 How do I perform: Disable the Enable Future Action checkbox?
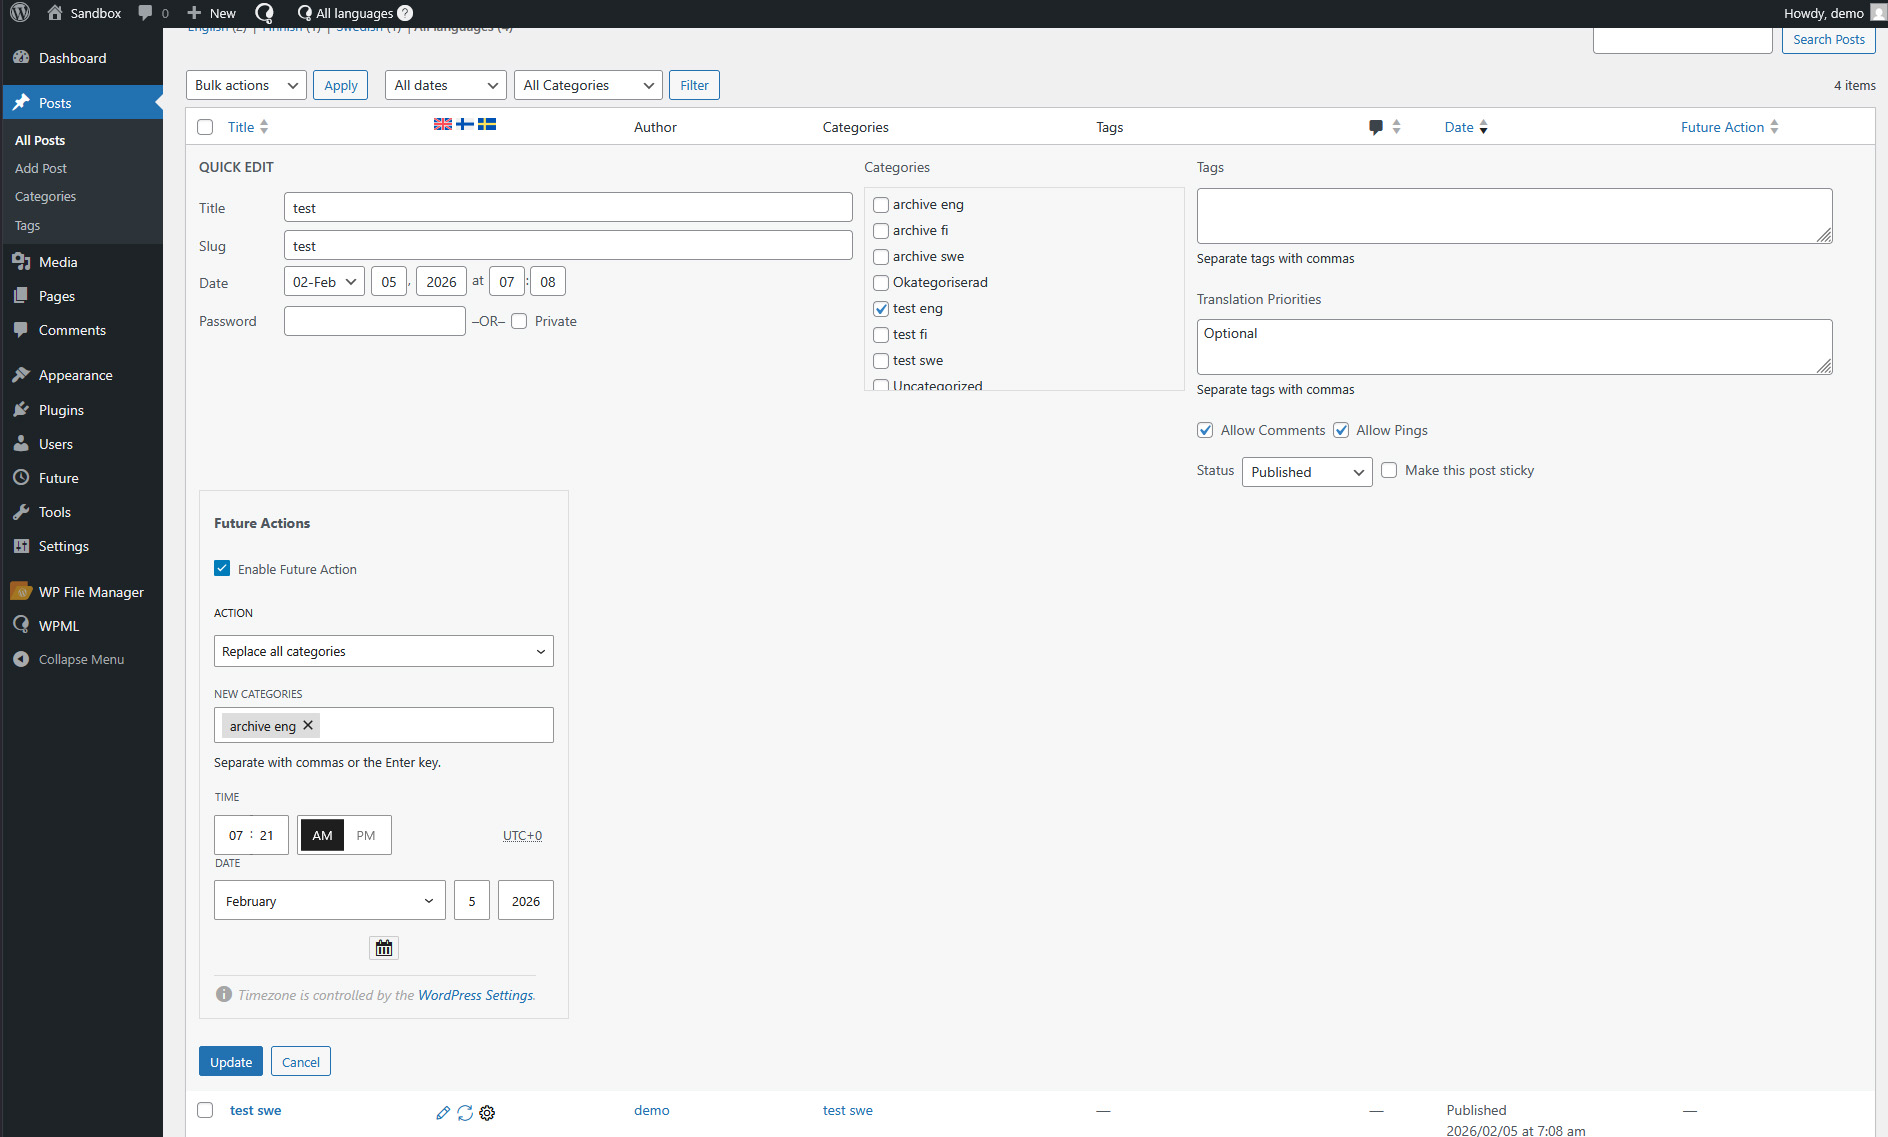pyautogui.click(x=222, y=568)
